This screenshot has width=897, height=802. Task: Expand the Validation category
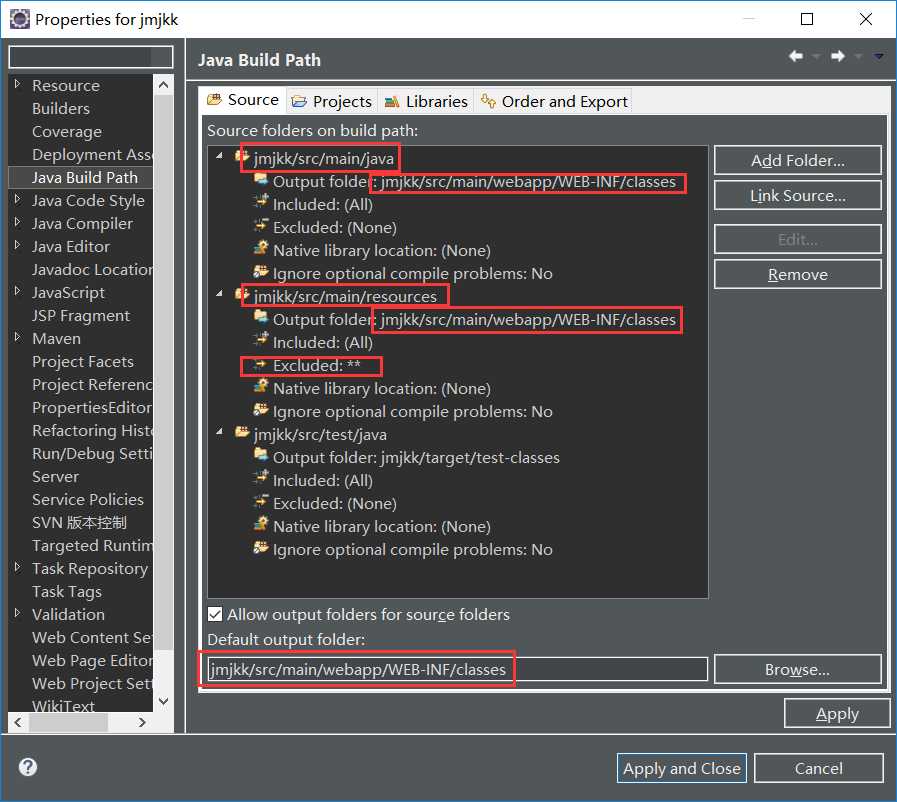pyautogui.click(x=18, y=613)
